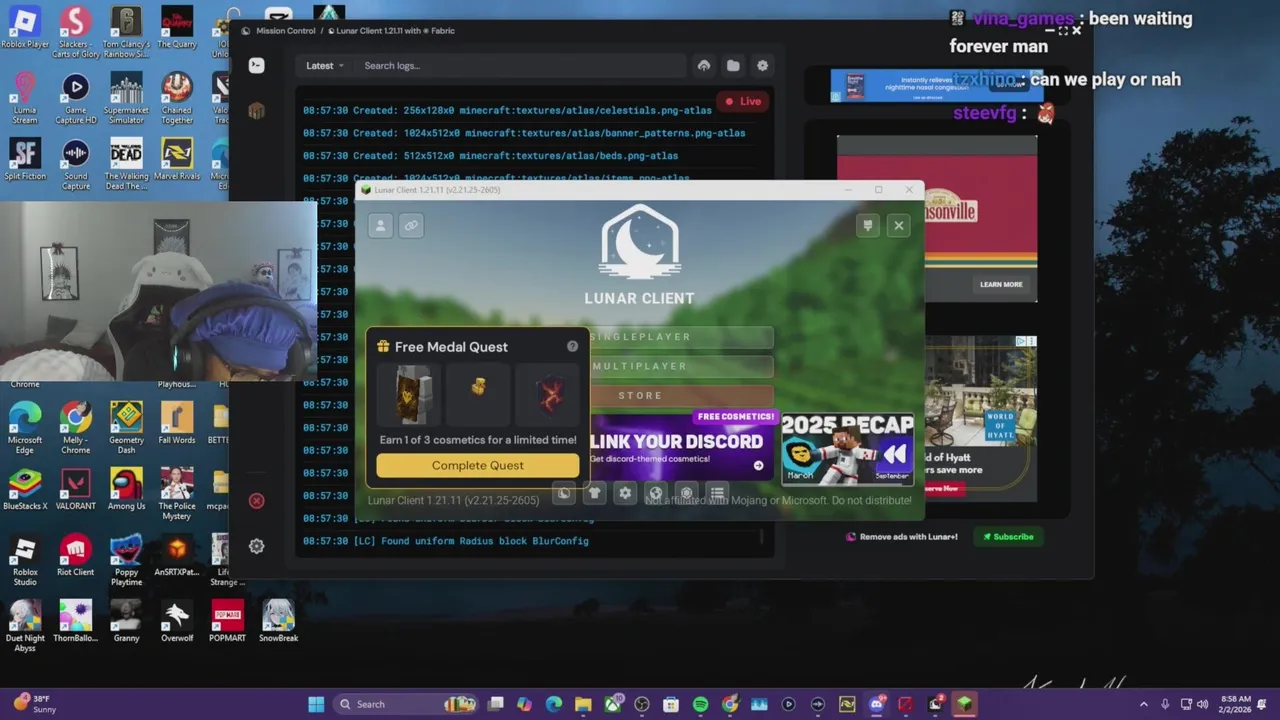The image size is (1280, 720).
Task: Select the Found uniform Radius log line
Action: (445, 541)
